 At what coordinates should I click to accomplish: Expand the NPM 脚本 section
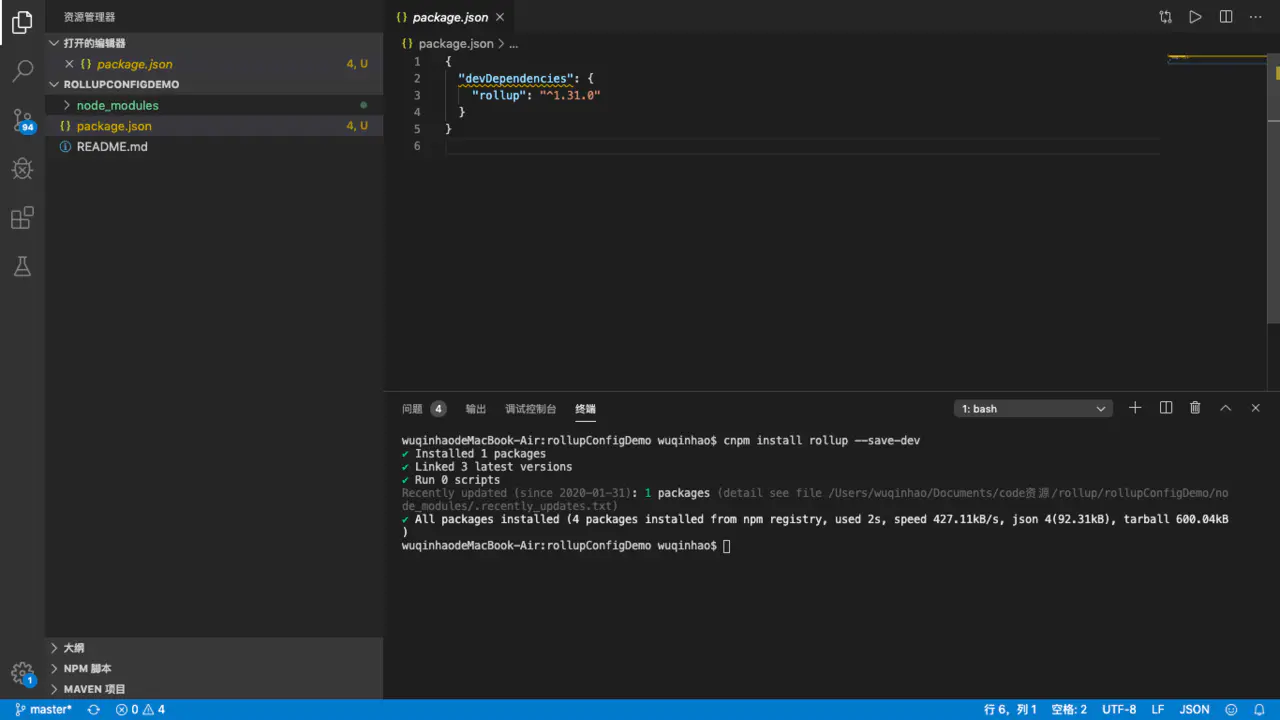(x=88, y=669)
